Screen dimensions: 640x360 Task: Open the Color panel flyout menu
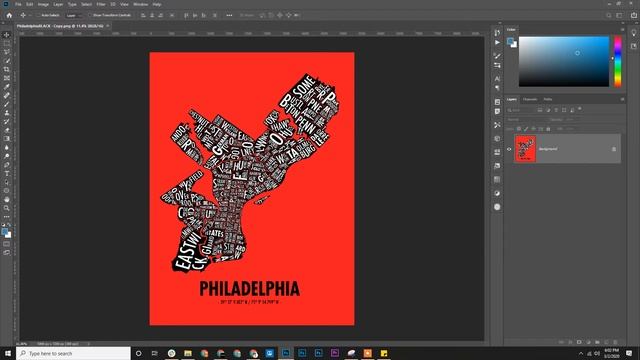tap(622, 29)
